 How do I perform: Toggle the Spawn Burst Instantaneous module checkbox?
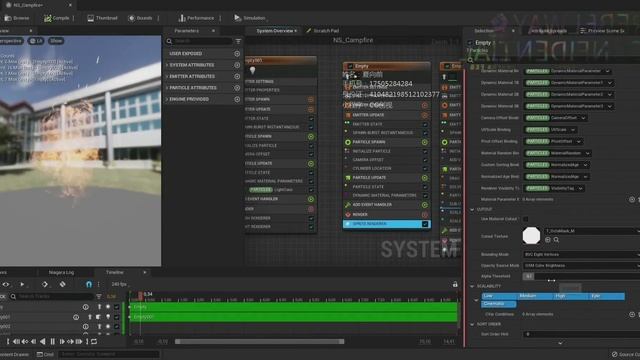[425, 133]
